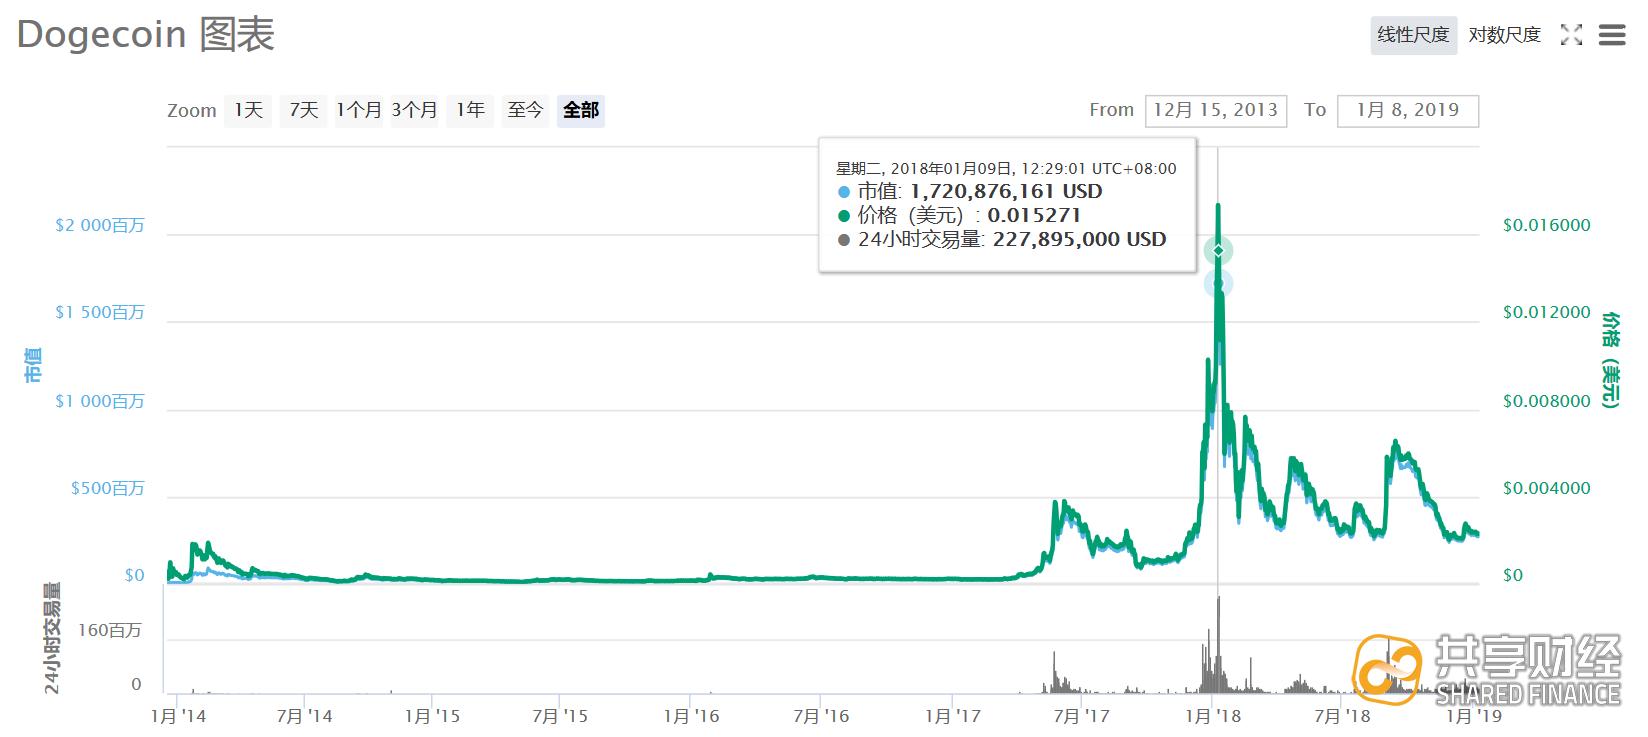Select the 3个月 zoom range
This screenshot has height=737, width=1648.
414,110
